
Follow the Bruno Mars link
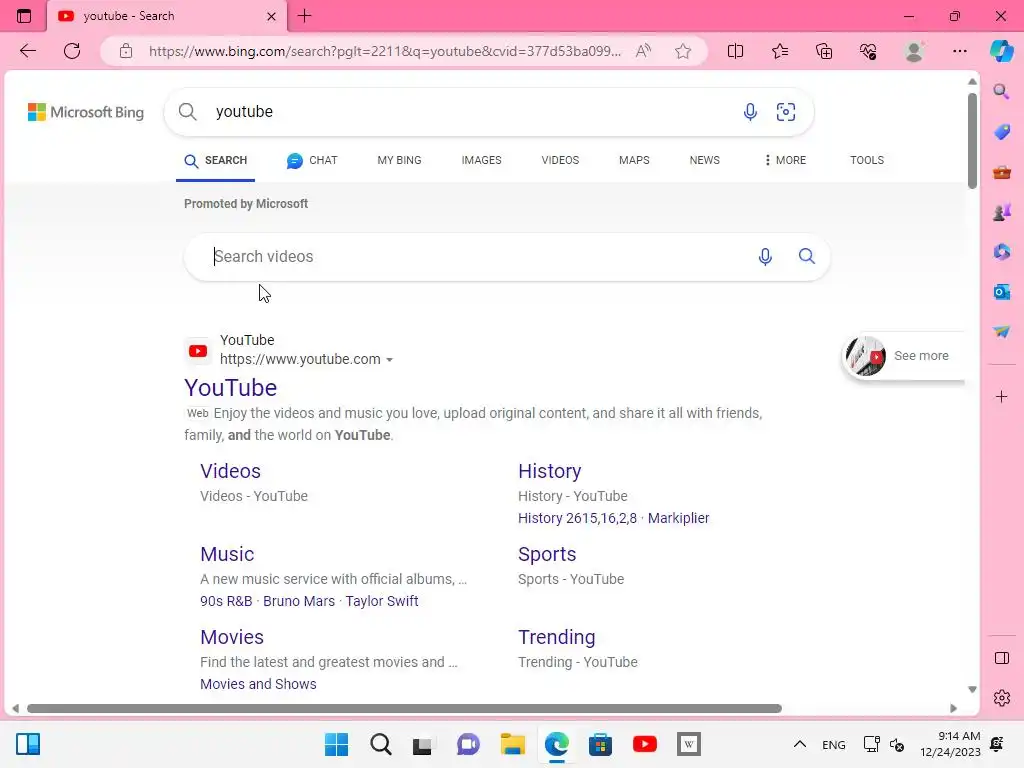298,601
